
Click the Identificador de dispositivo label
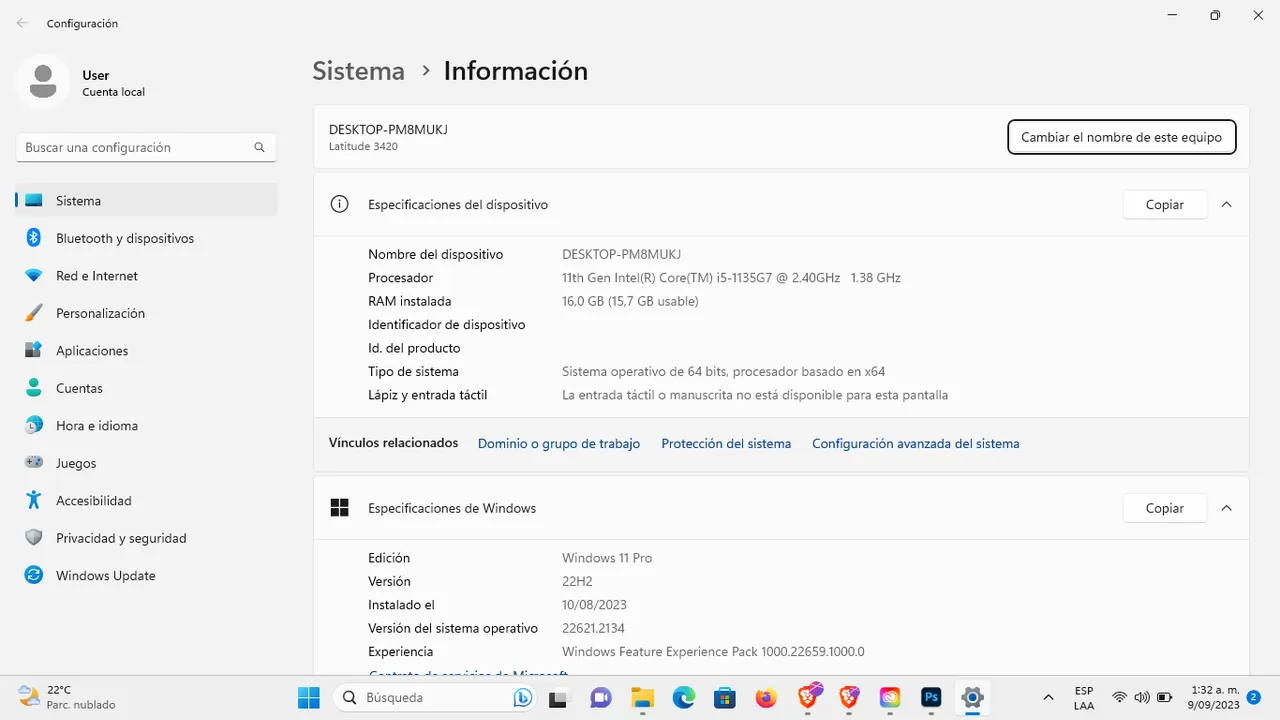pos(446,325)
